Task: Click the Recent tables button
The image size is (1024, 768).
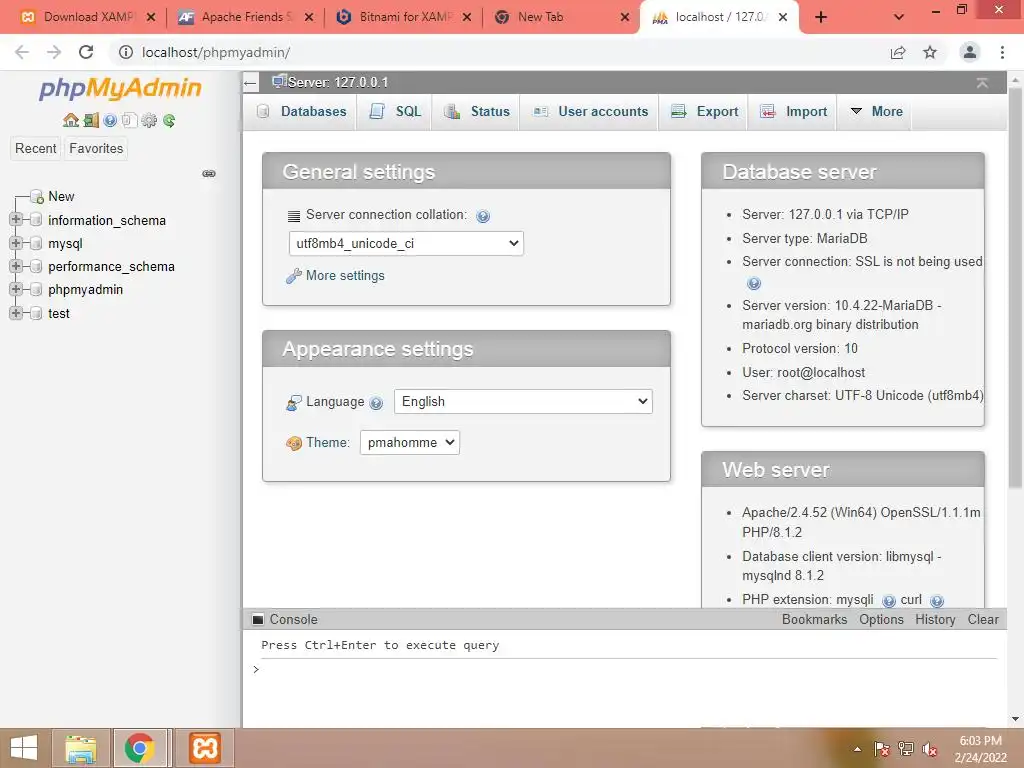Action: [x=36, y=148]
